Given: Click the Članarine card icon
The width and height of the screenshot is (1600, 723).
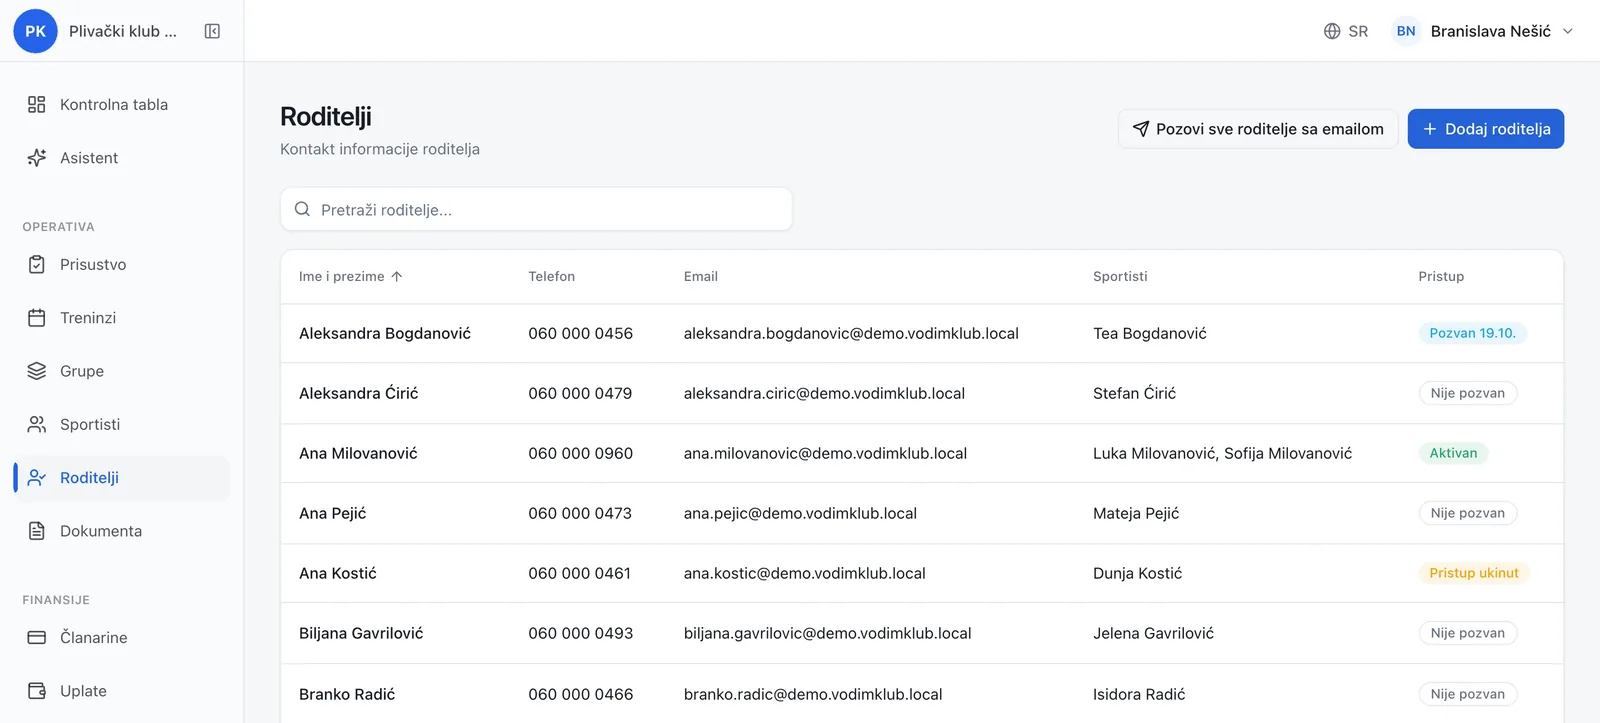Looking at the screenshot, I should click(37, 637).
